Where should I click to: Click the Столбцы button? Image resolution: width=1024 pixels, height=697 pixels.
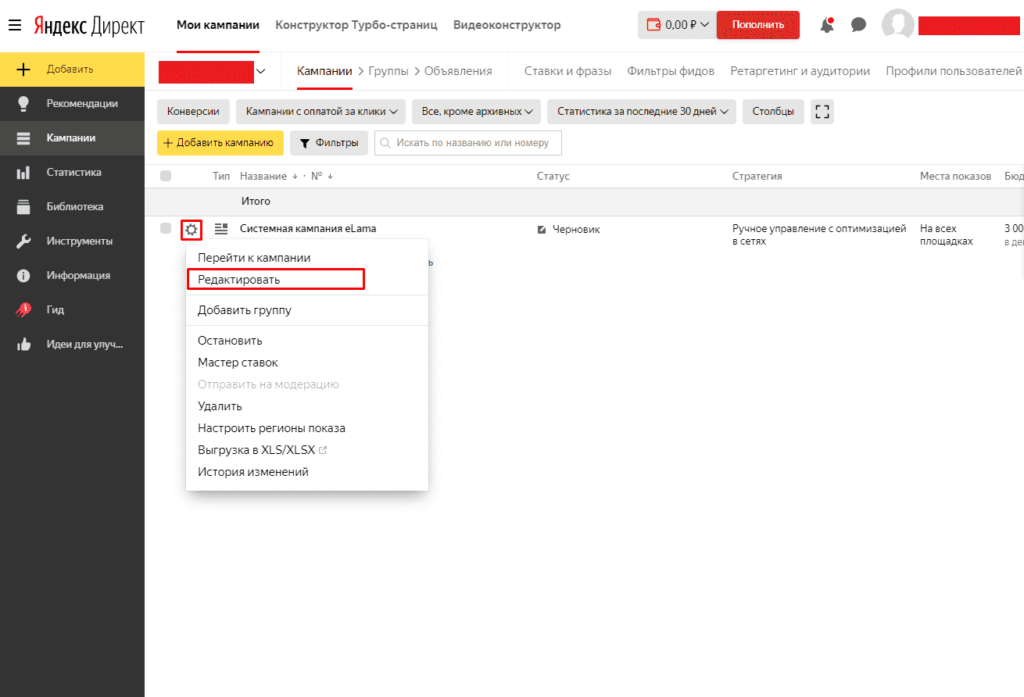click(773, 112)
